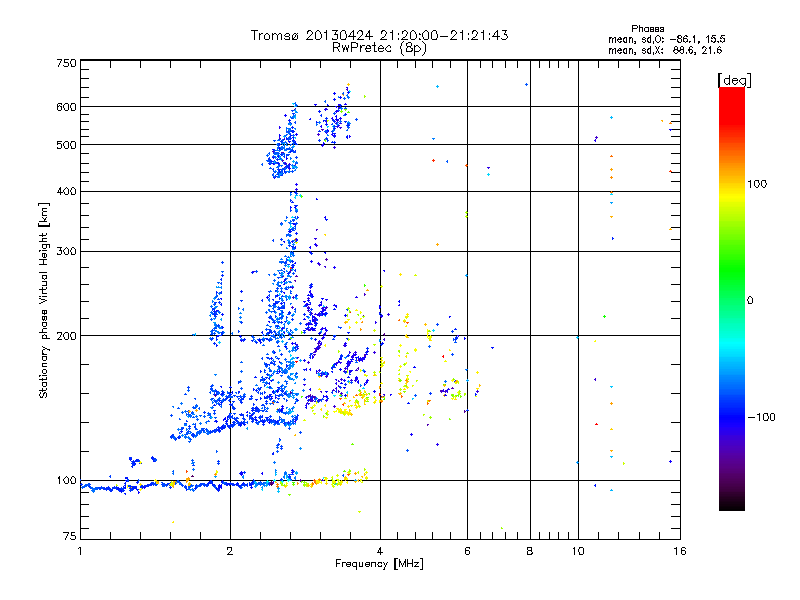
Task: Click the frequency axis tick label "6"
Action: [467, 551]
